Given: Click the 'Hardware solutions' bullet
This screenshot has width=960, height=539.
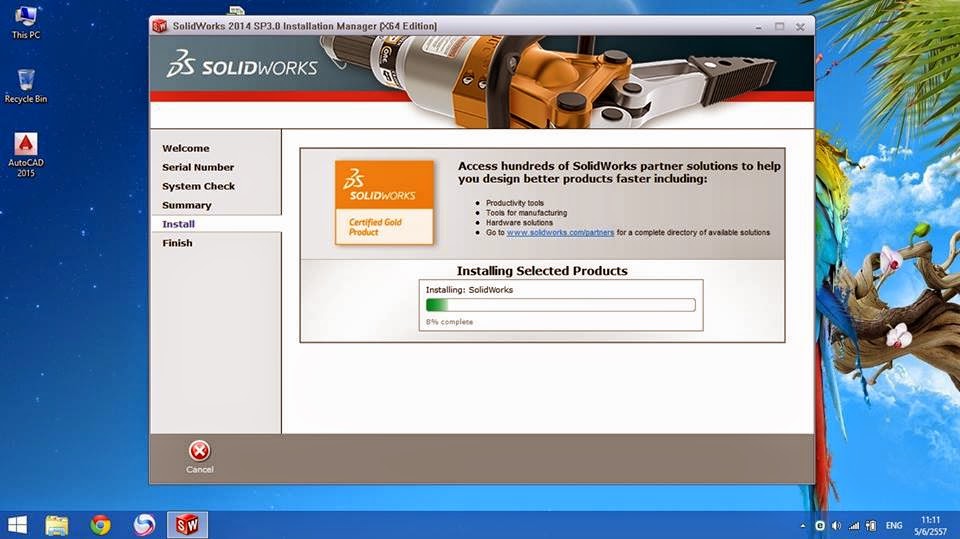Looking at the screenshot, I should [x=519, y=222].
